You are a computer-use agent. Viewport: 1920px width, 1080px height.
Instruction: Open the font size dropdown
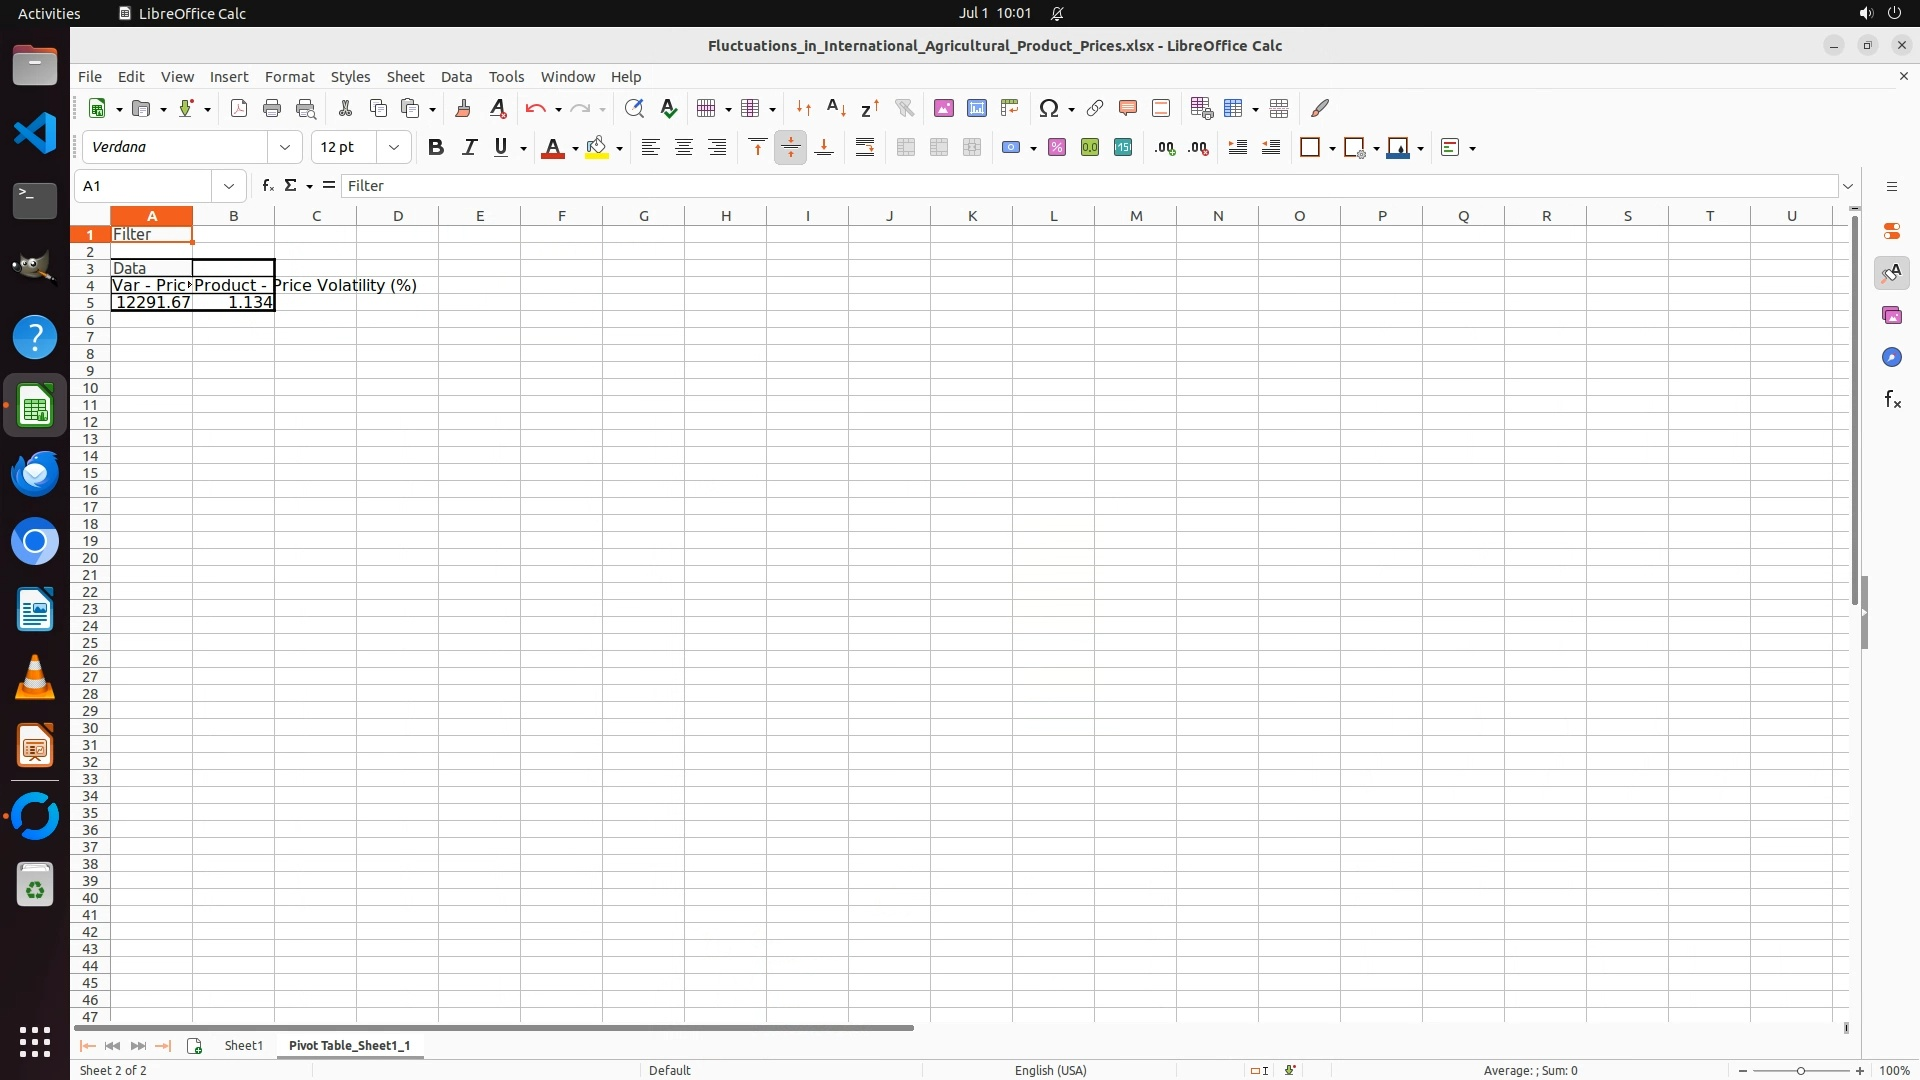pos(394,148)
